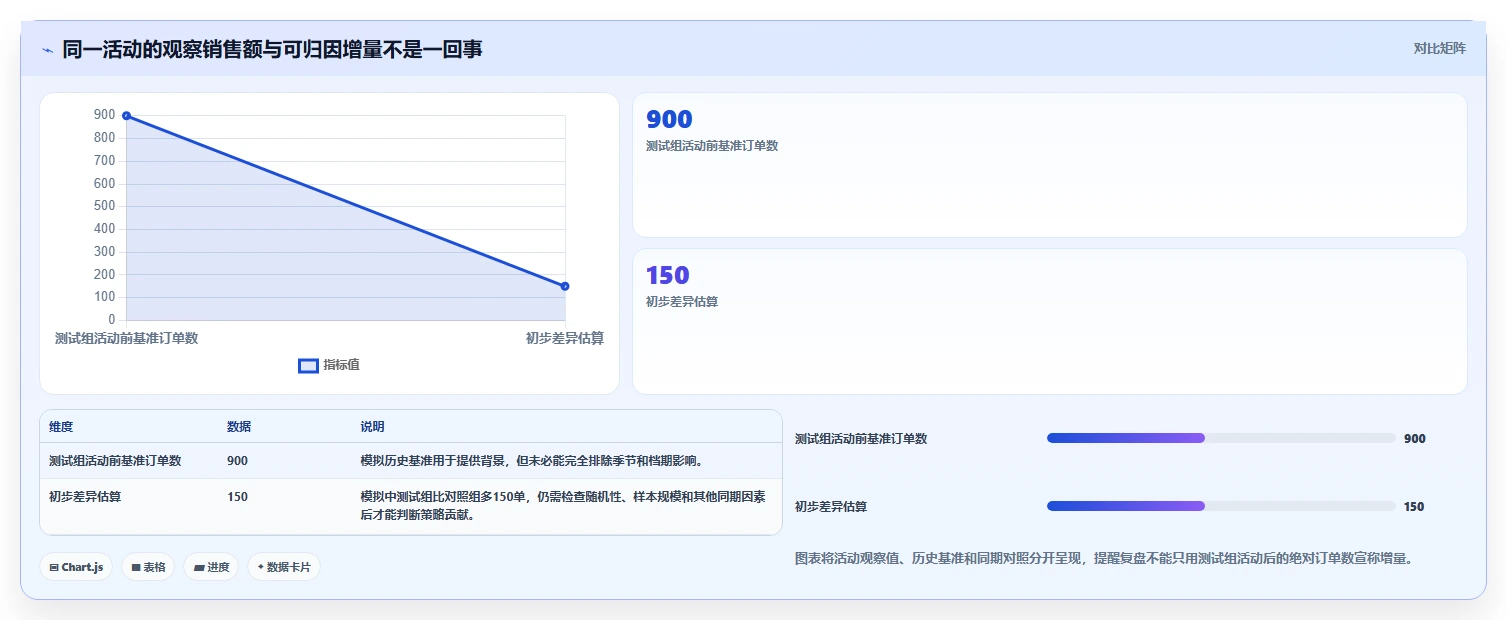Click the 测试组活动前基准订单数 x-axis label

pyautogui.click(x=126, y=338)
